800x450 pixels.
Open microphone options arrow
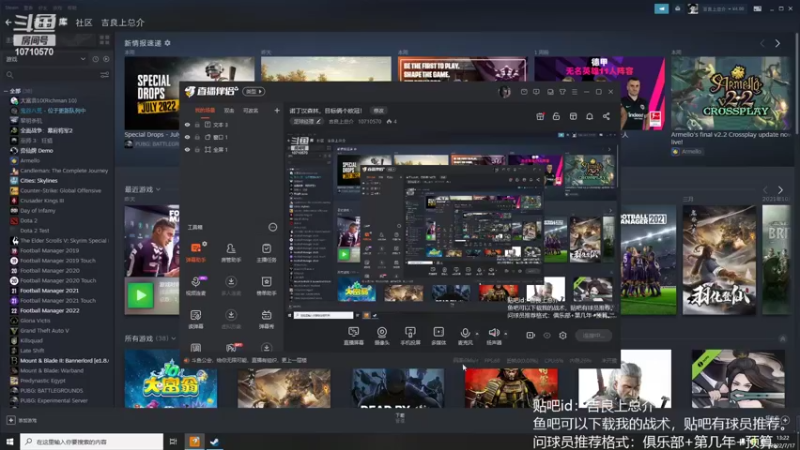477,334
